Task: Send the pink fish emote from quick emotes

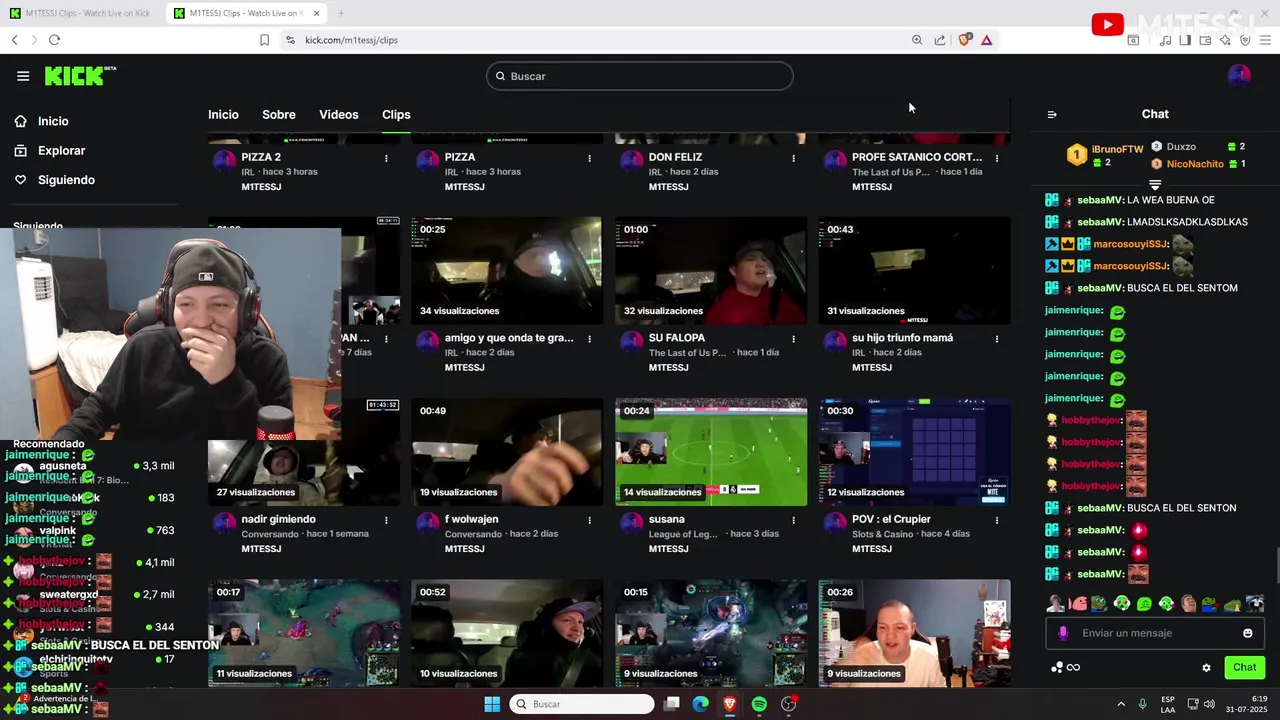Action: pos(1079,604)
